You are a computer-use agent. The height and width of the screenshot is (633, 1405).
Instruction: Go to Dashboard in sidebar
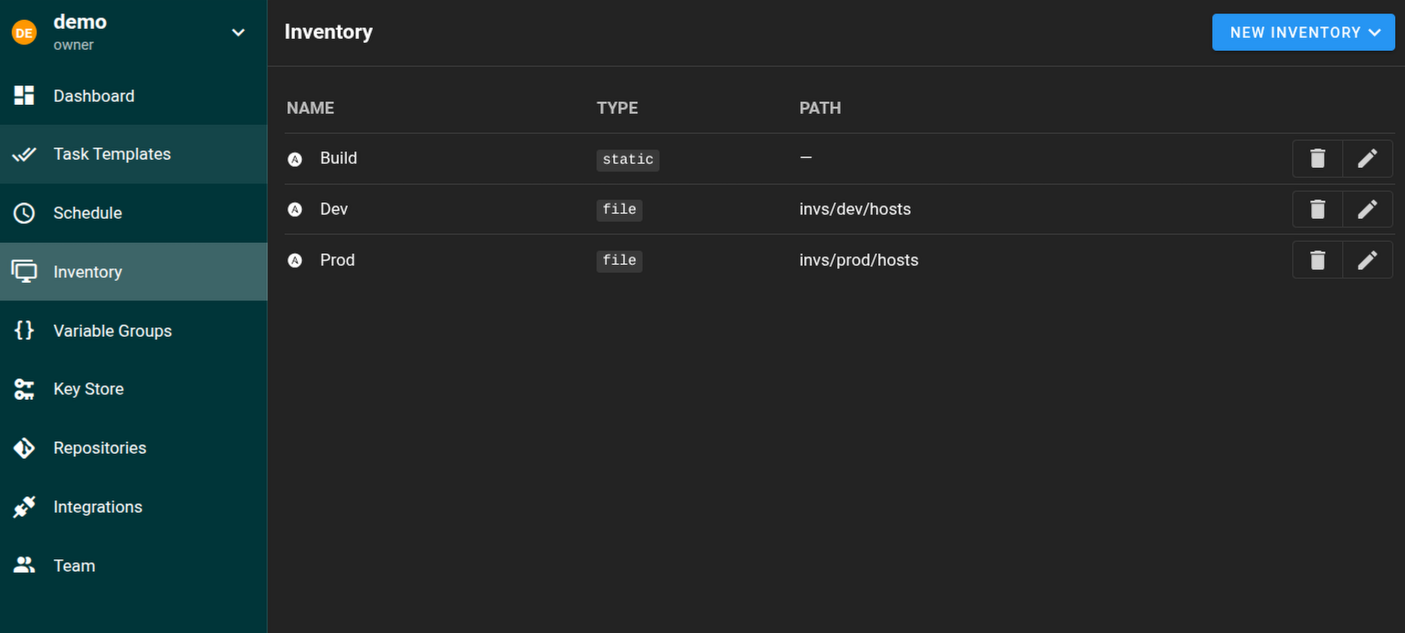[94, 96]
